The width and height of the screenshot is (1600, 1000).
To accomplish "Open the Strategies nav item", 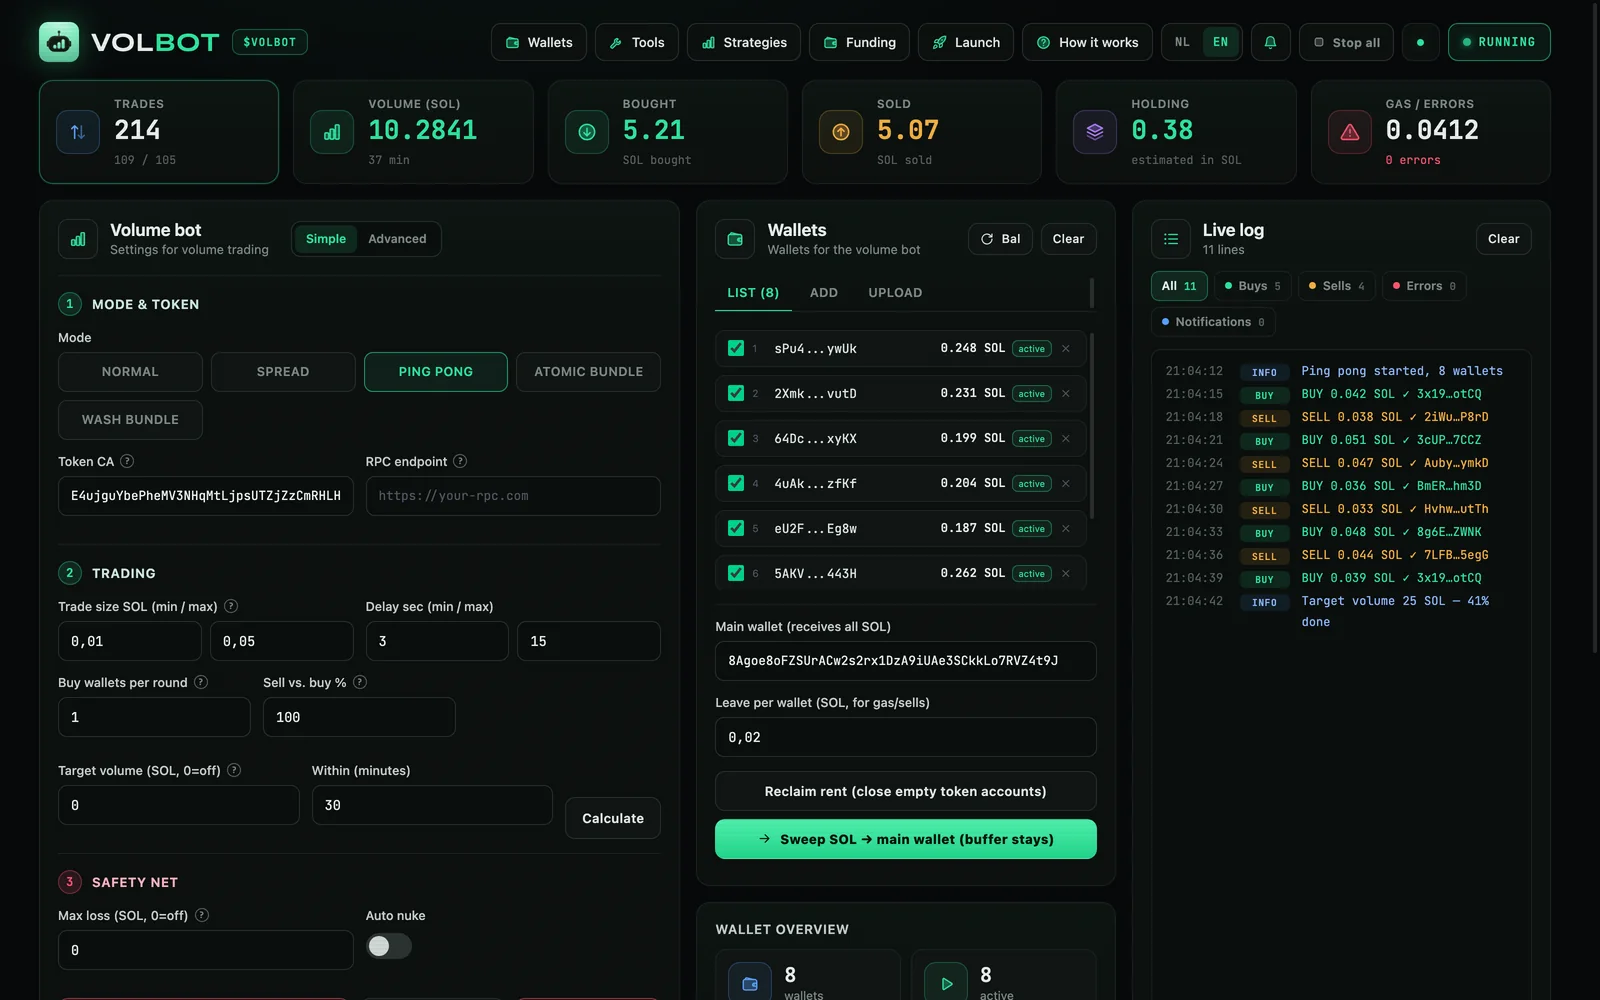I will [x=744, y=42].
